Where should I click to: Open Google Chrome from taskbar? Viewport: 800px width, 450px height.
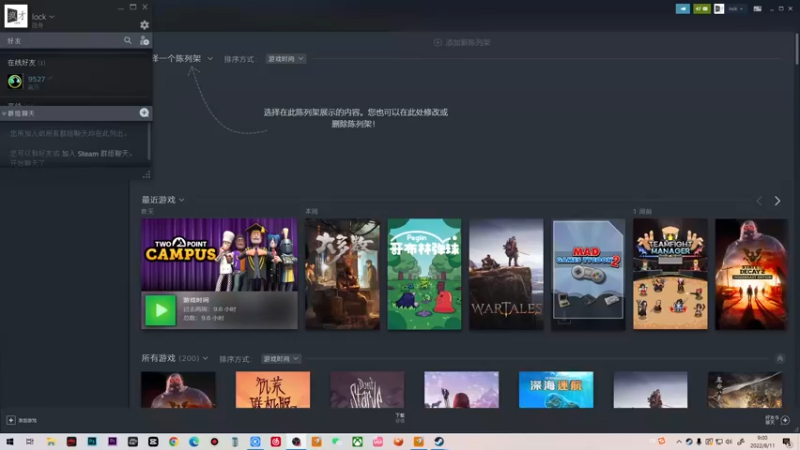[x=173, y=442]
